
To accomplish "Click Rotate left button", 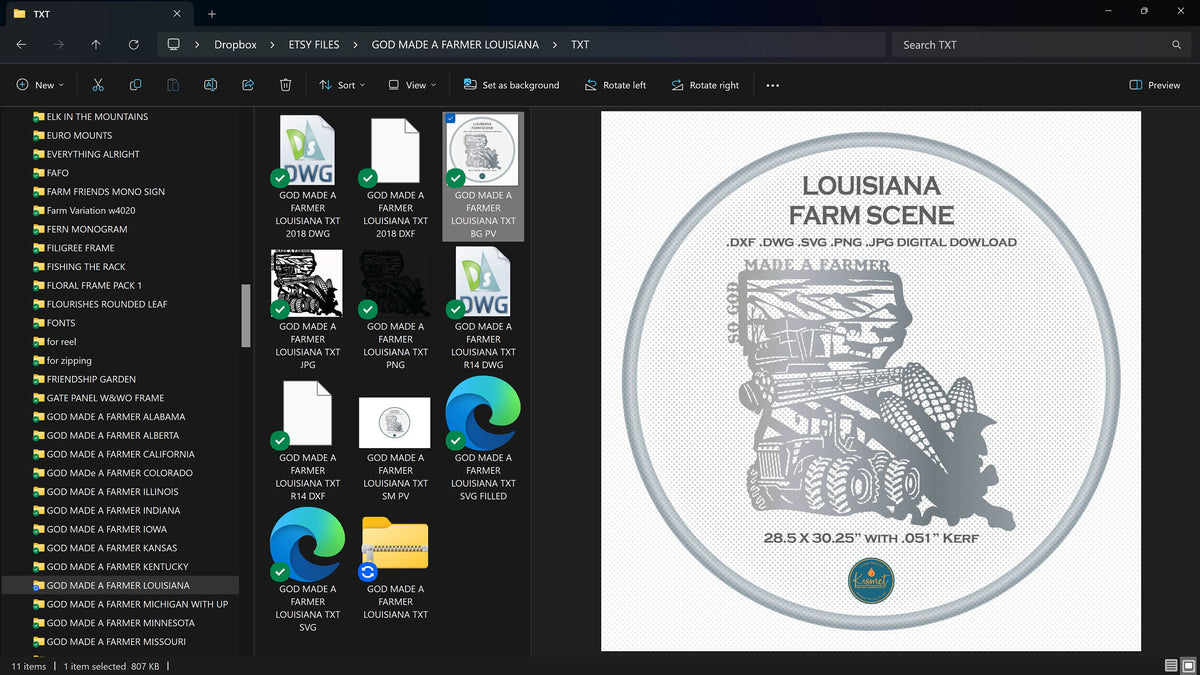I will [x=615, y=85].
